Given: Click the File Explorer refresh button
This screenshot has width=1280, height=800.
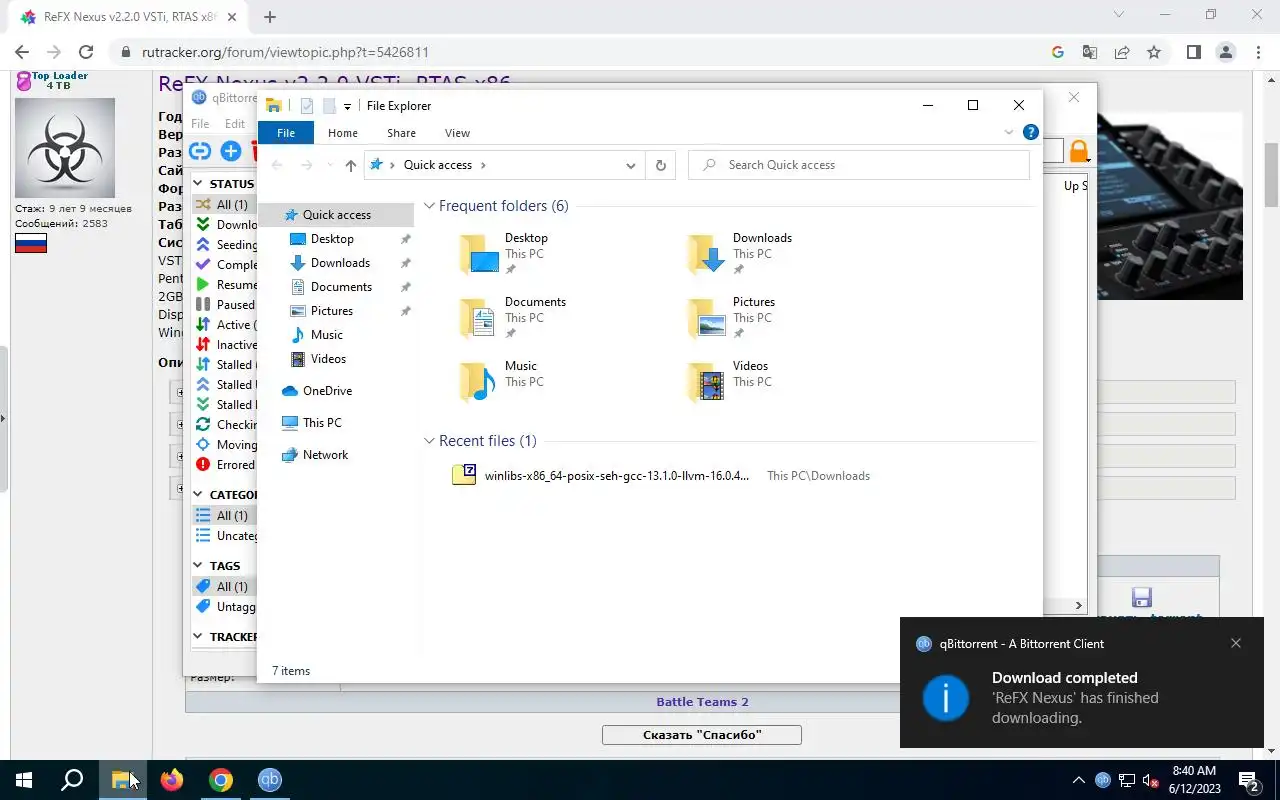Looking at the screenshot, I should 660,165.
